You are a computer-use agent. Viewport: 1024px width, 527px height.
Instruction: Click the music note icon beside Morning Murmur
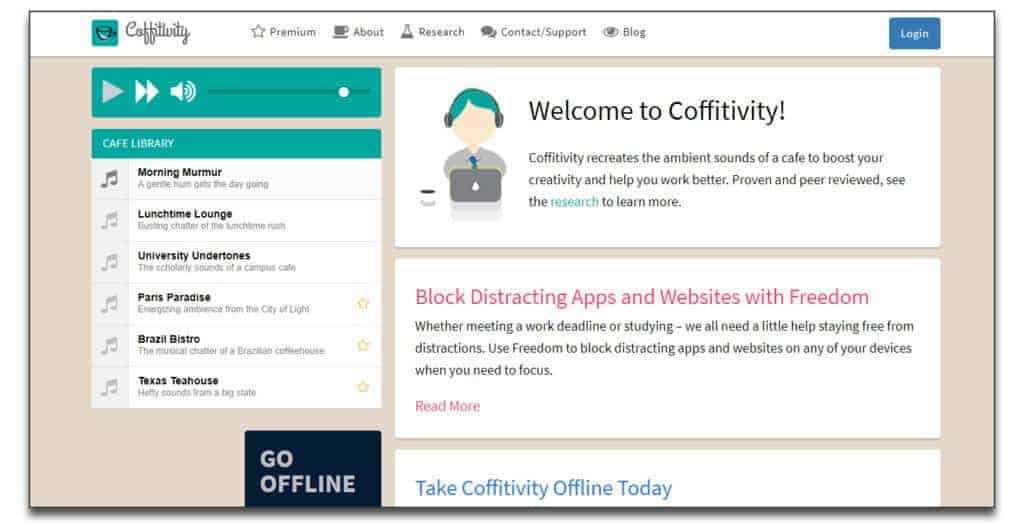[110, 178]
